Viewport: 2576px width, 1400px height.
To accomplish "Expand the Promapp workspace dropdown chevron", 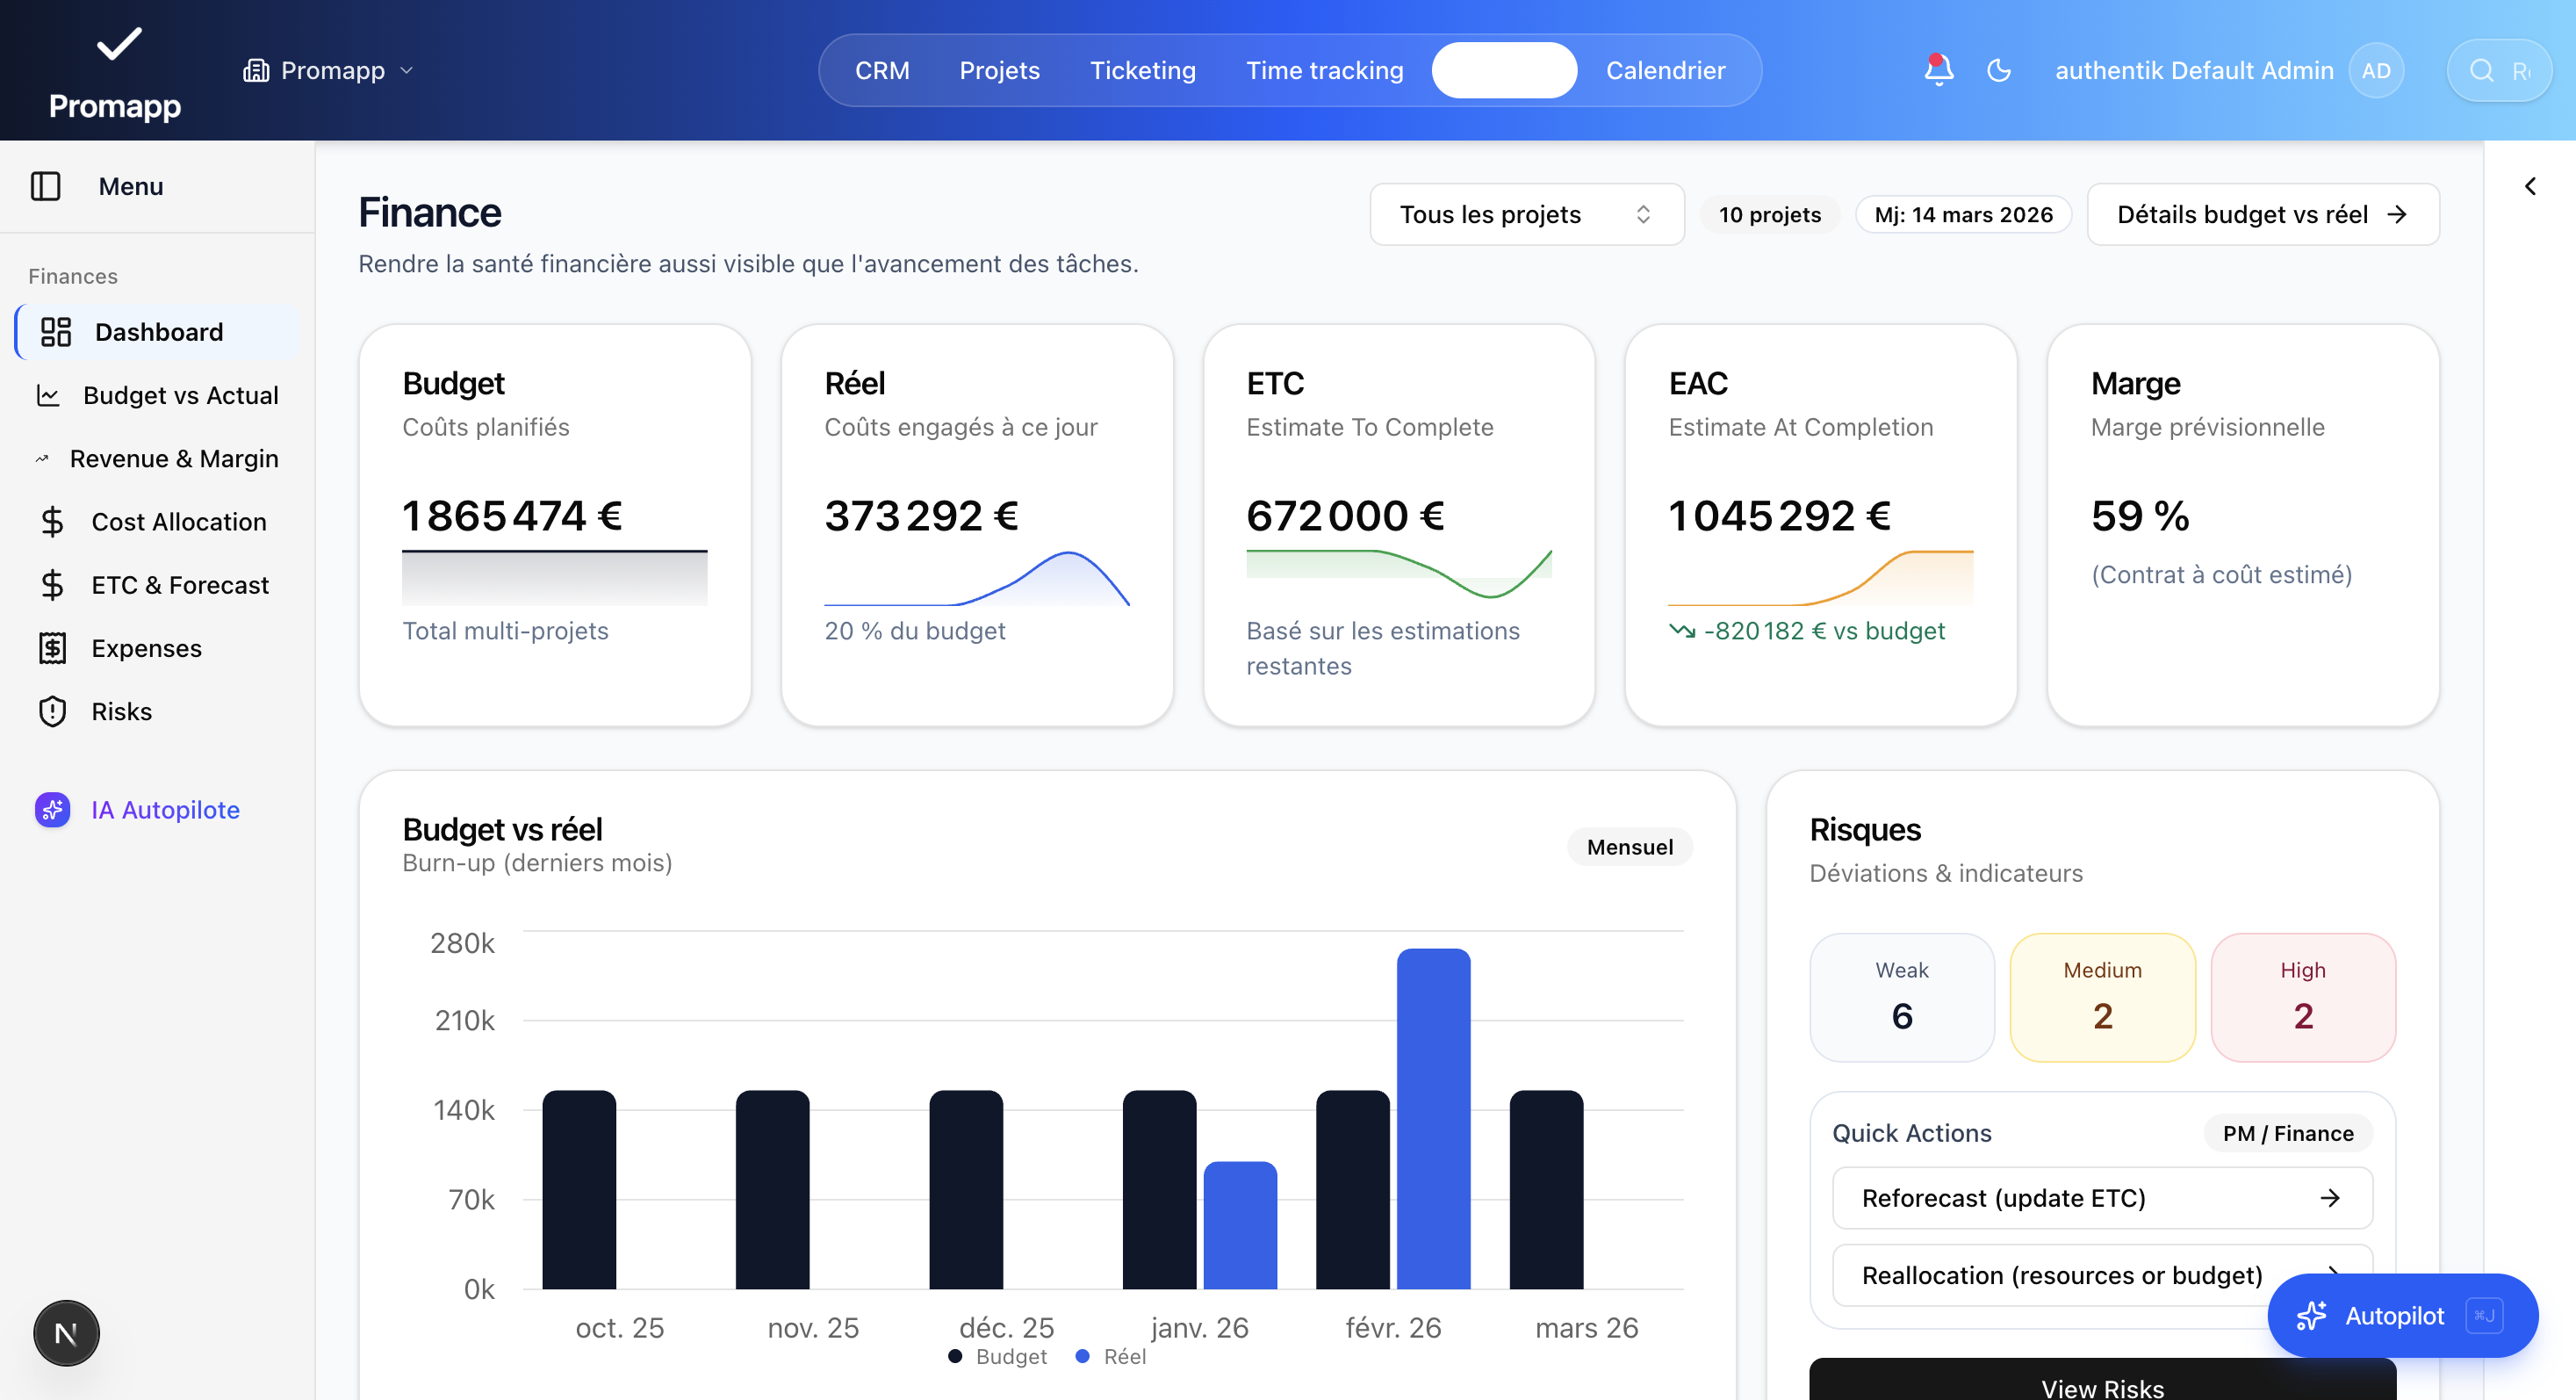I will click(407, 70).
